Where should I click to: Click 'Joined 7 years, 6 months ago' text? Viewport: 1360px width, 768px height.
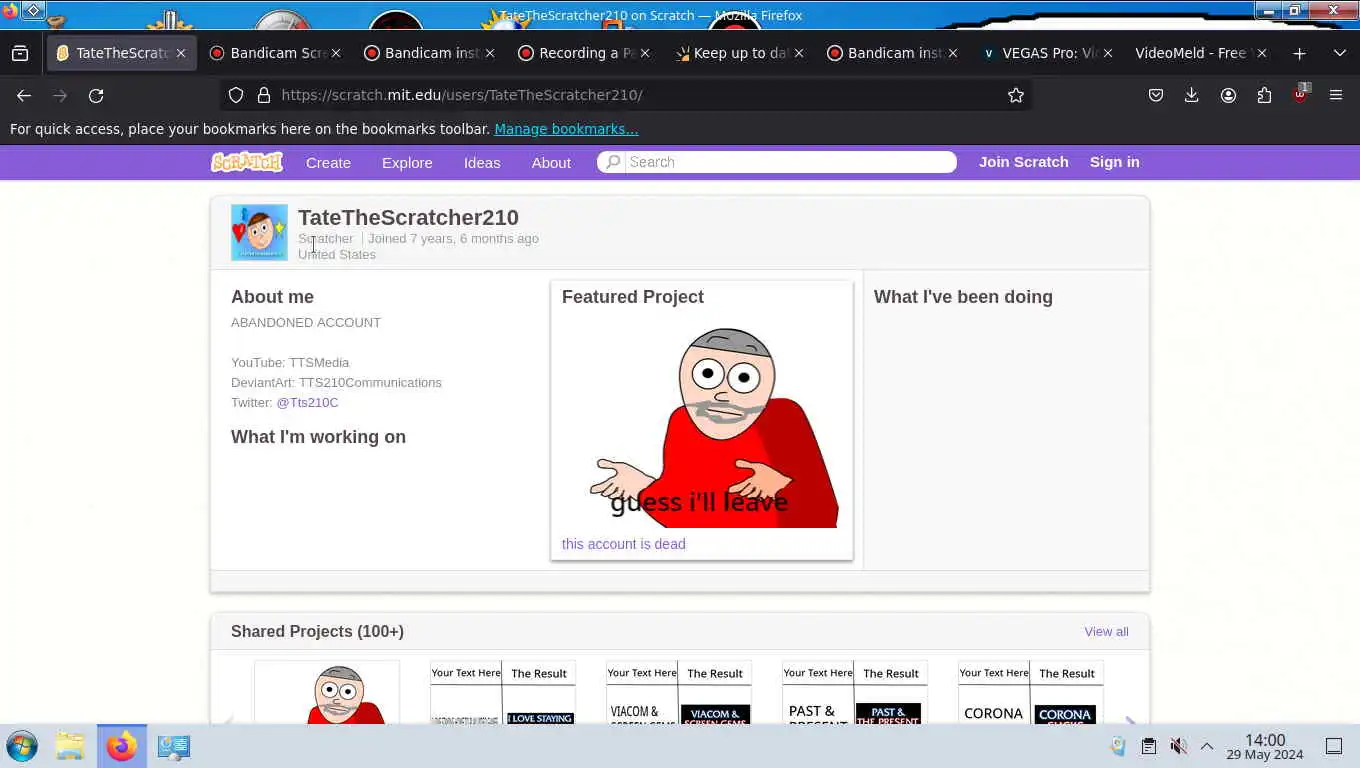click(x=453, y=238)
